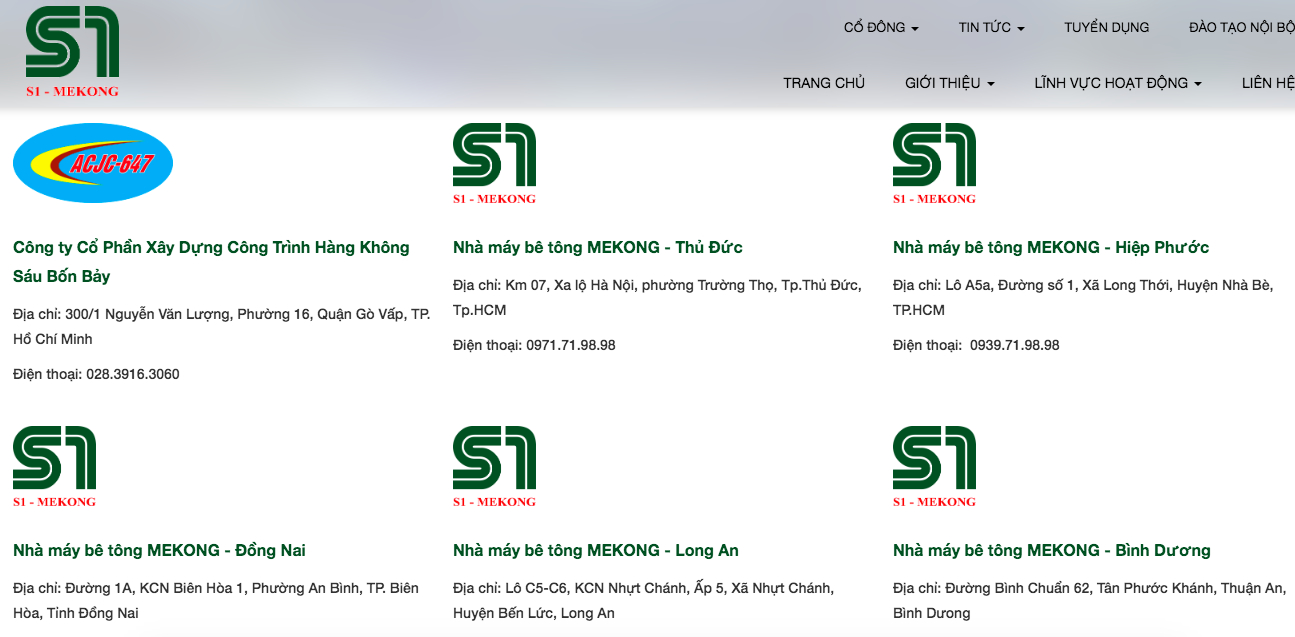The image size is (1295, 637).
Task: Open Công ty Cổ Phần Xây Dựng link
Action: tap(211, 248)
